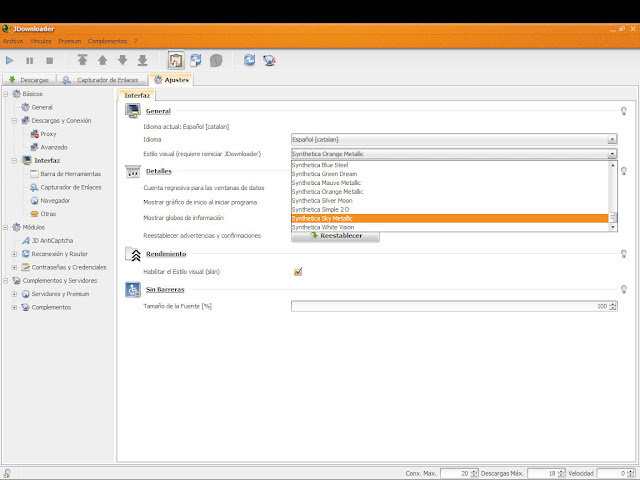Expand the Contraseñas y Credenciales node
Screen dimensions: 640x480
tap(14, 267)
